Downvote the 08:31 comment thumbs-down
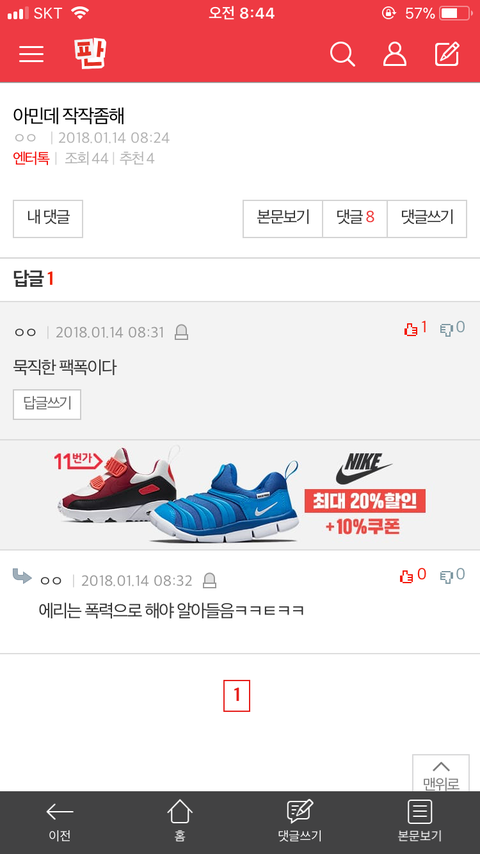 pos(452,328)
